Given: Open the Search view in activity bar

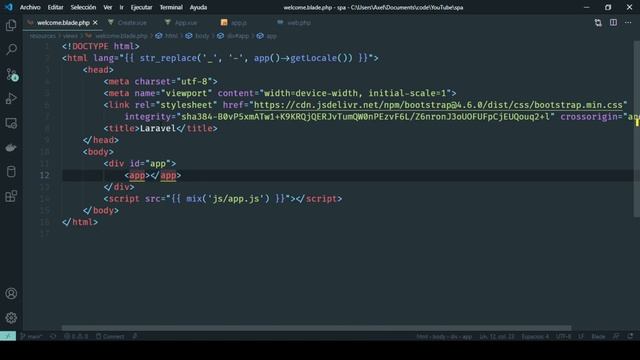Looking at the screenshot, I should point(11,50).
